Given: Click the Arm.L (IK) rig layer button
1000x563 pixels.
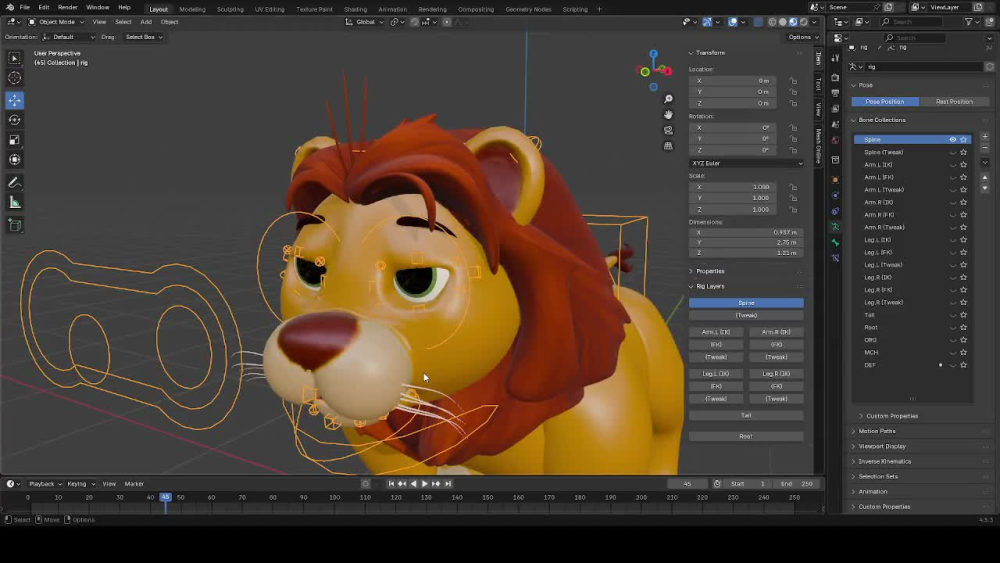Looking at the screenshot, I should pyautogui.click(x=716, y=332).
